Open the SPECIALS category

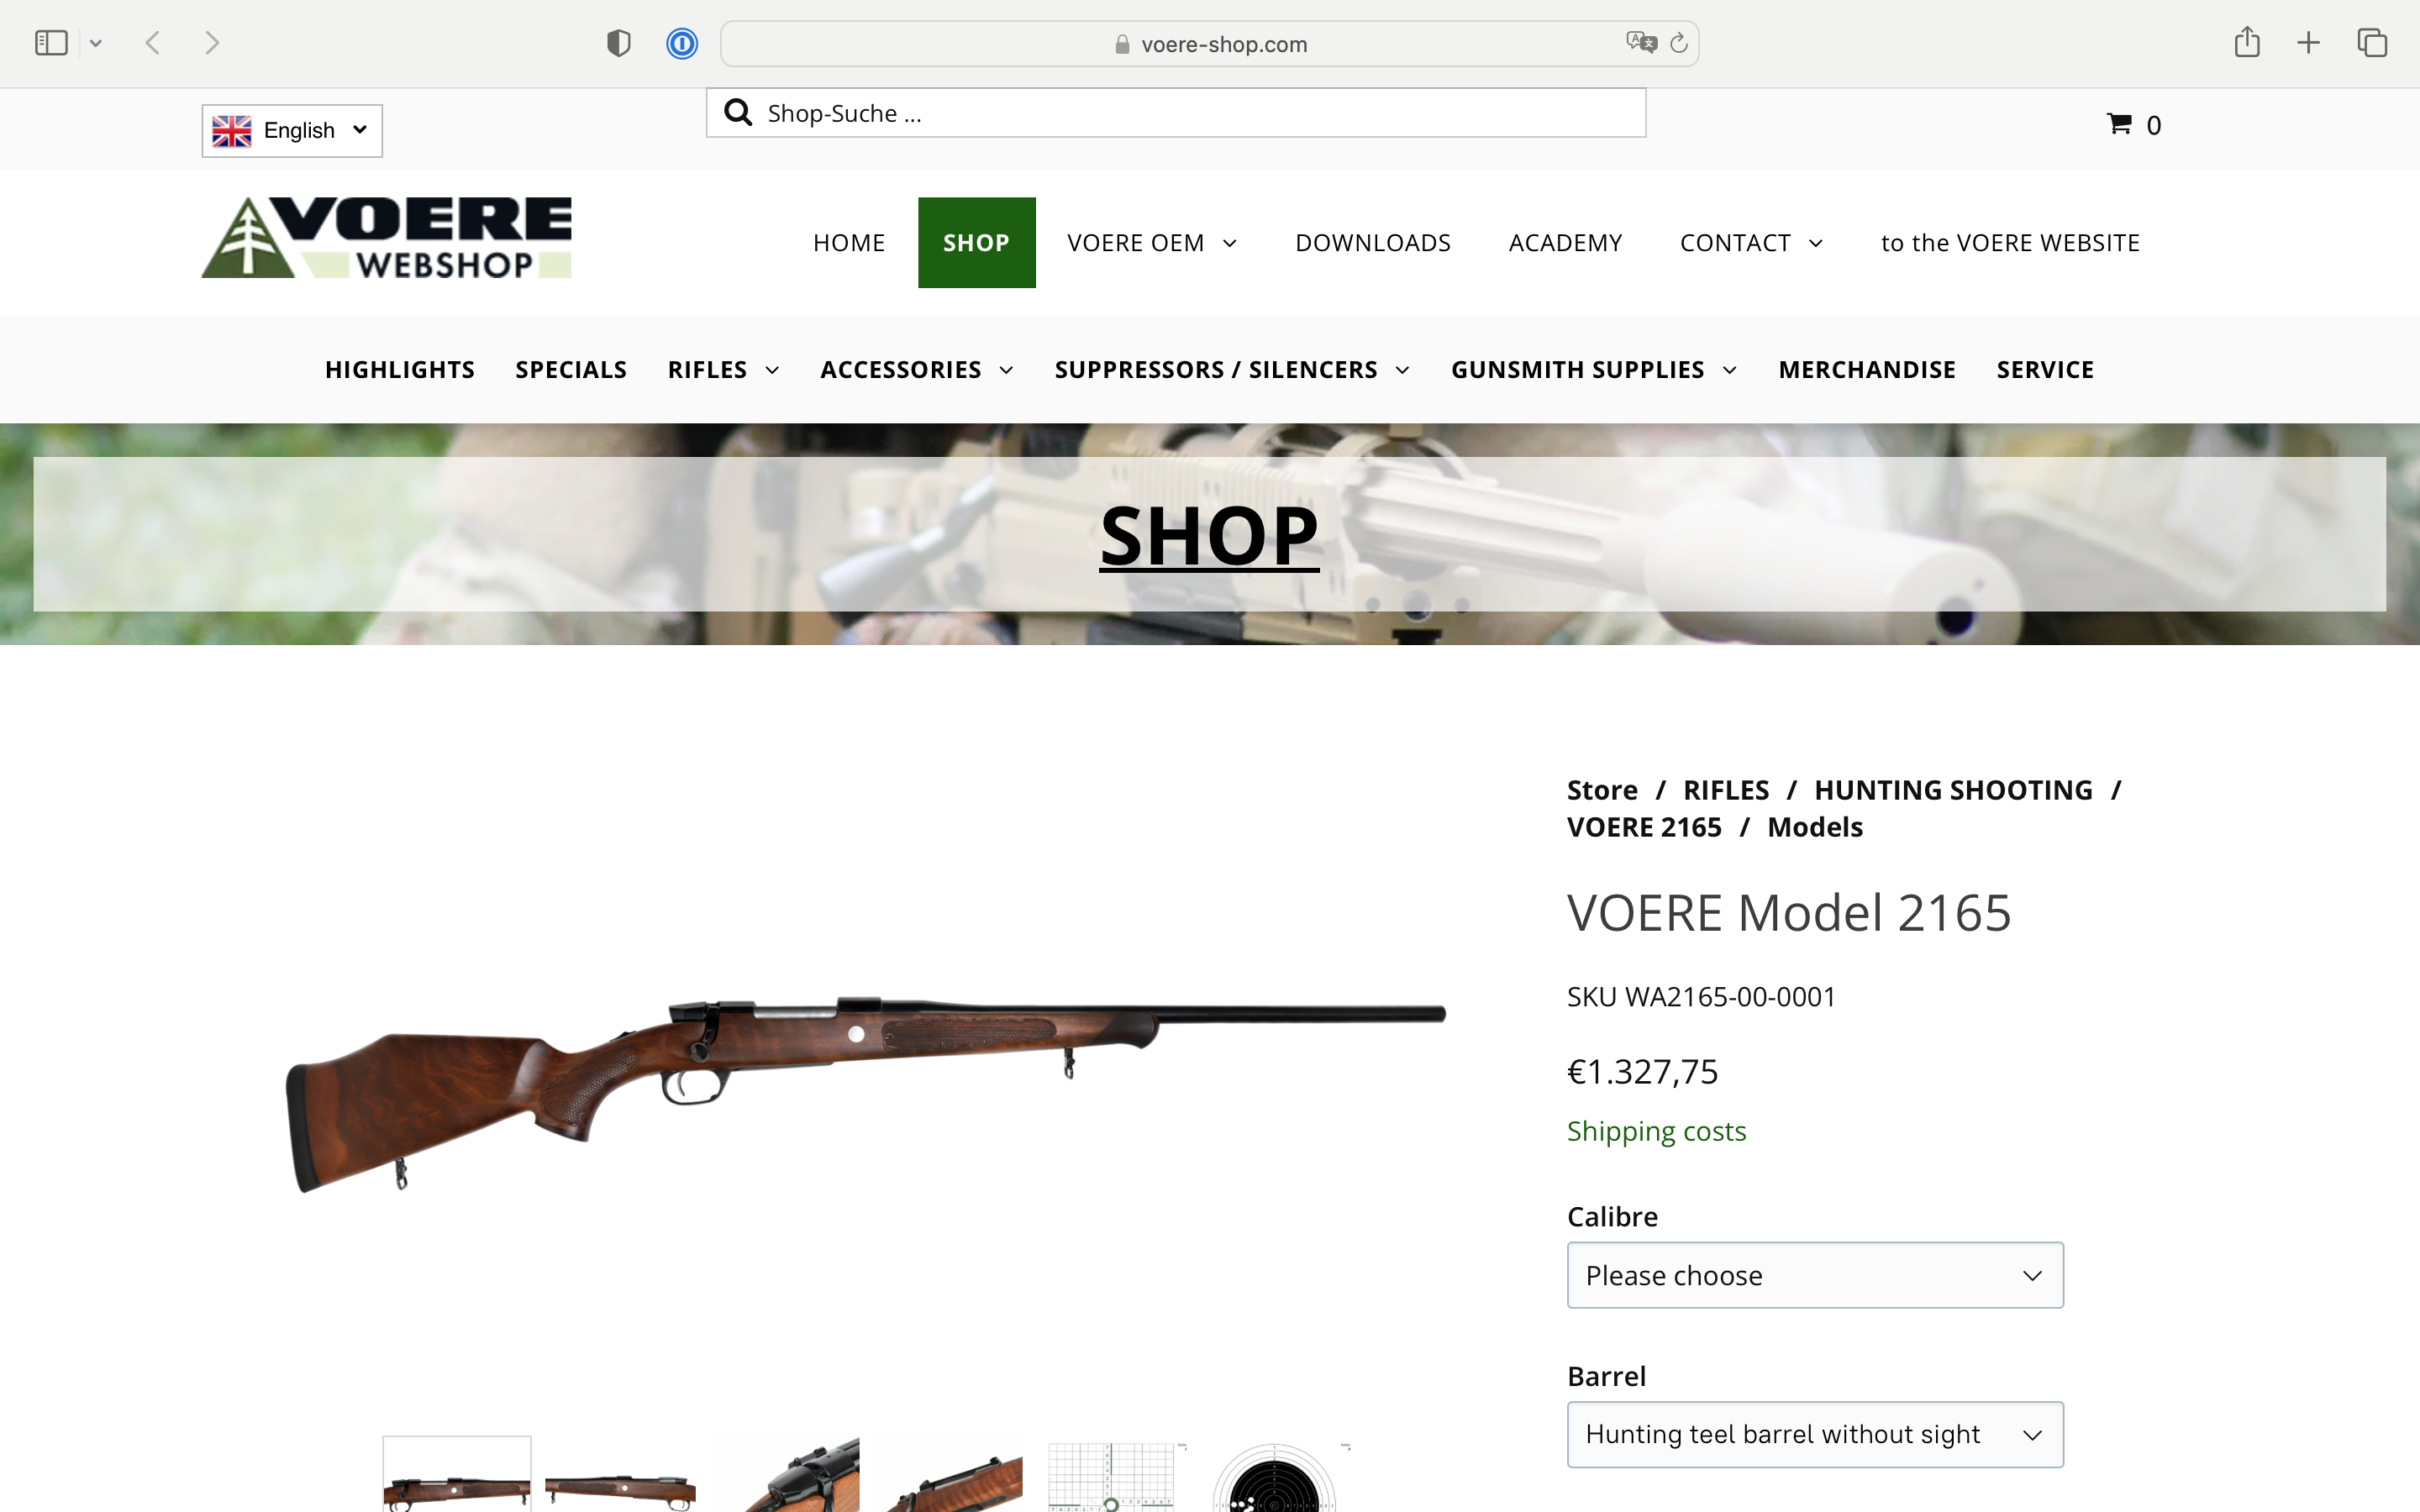pos(571,370)
